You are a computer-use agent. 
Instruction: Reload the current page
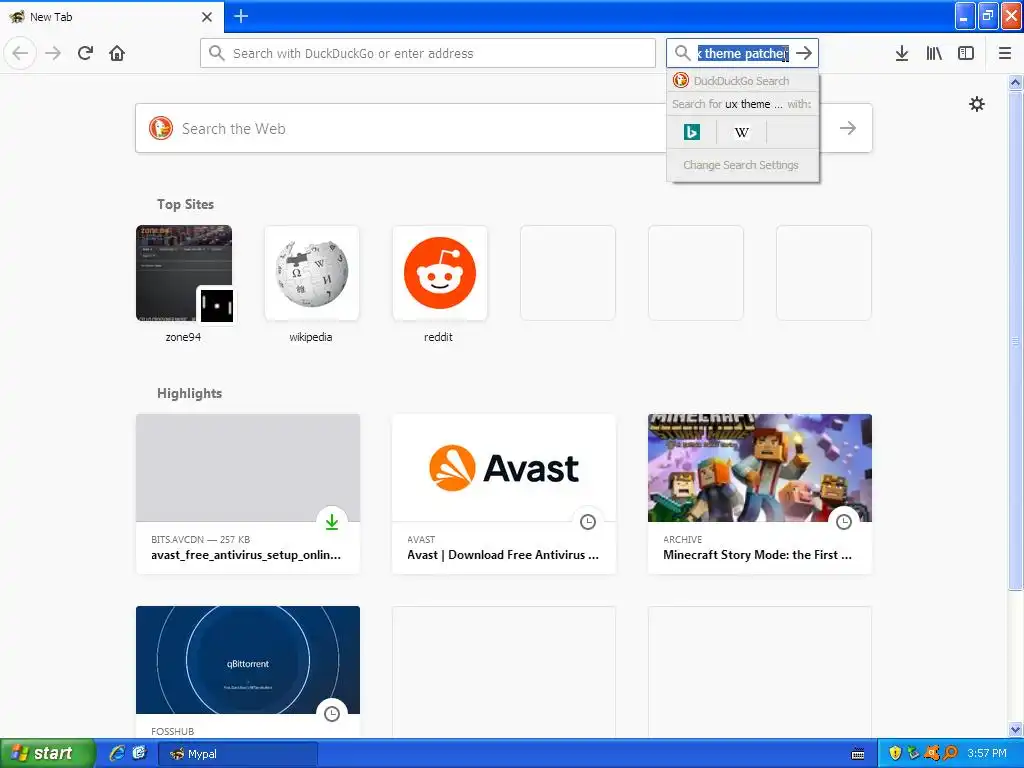(x=85, y=53)
